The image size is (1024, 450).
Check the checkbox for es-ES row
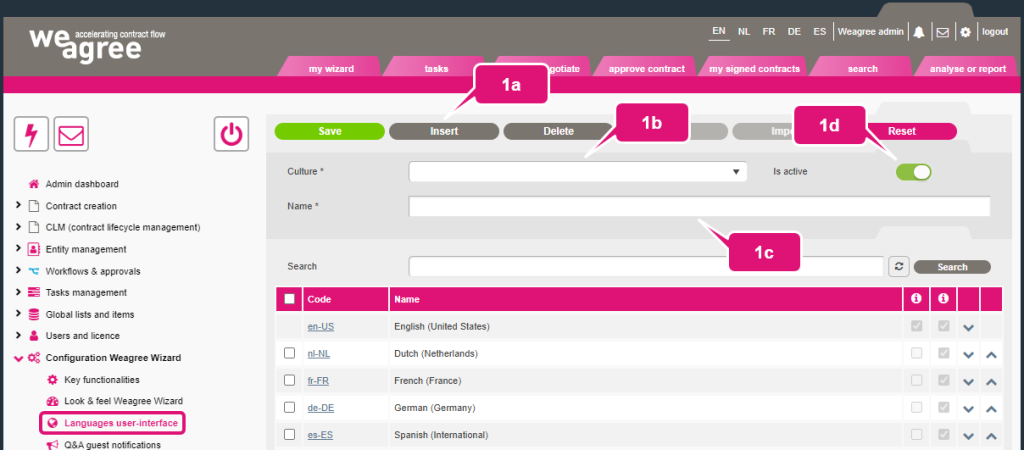(290, 434)
